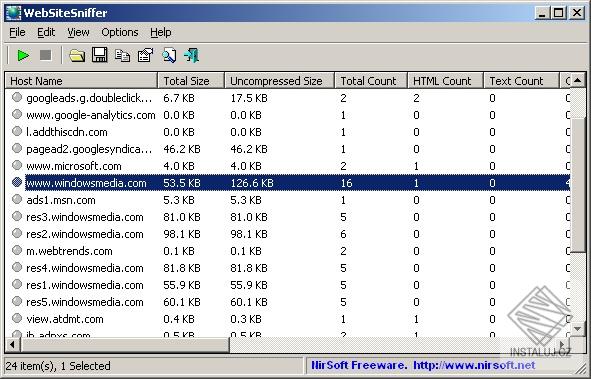Click the circle icon beside ads1.msn.com
Image resolution: width=591 pixels, height=379 pixels.
(17, 199)
